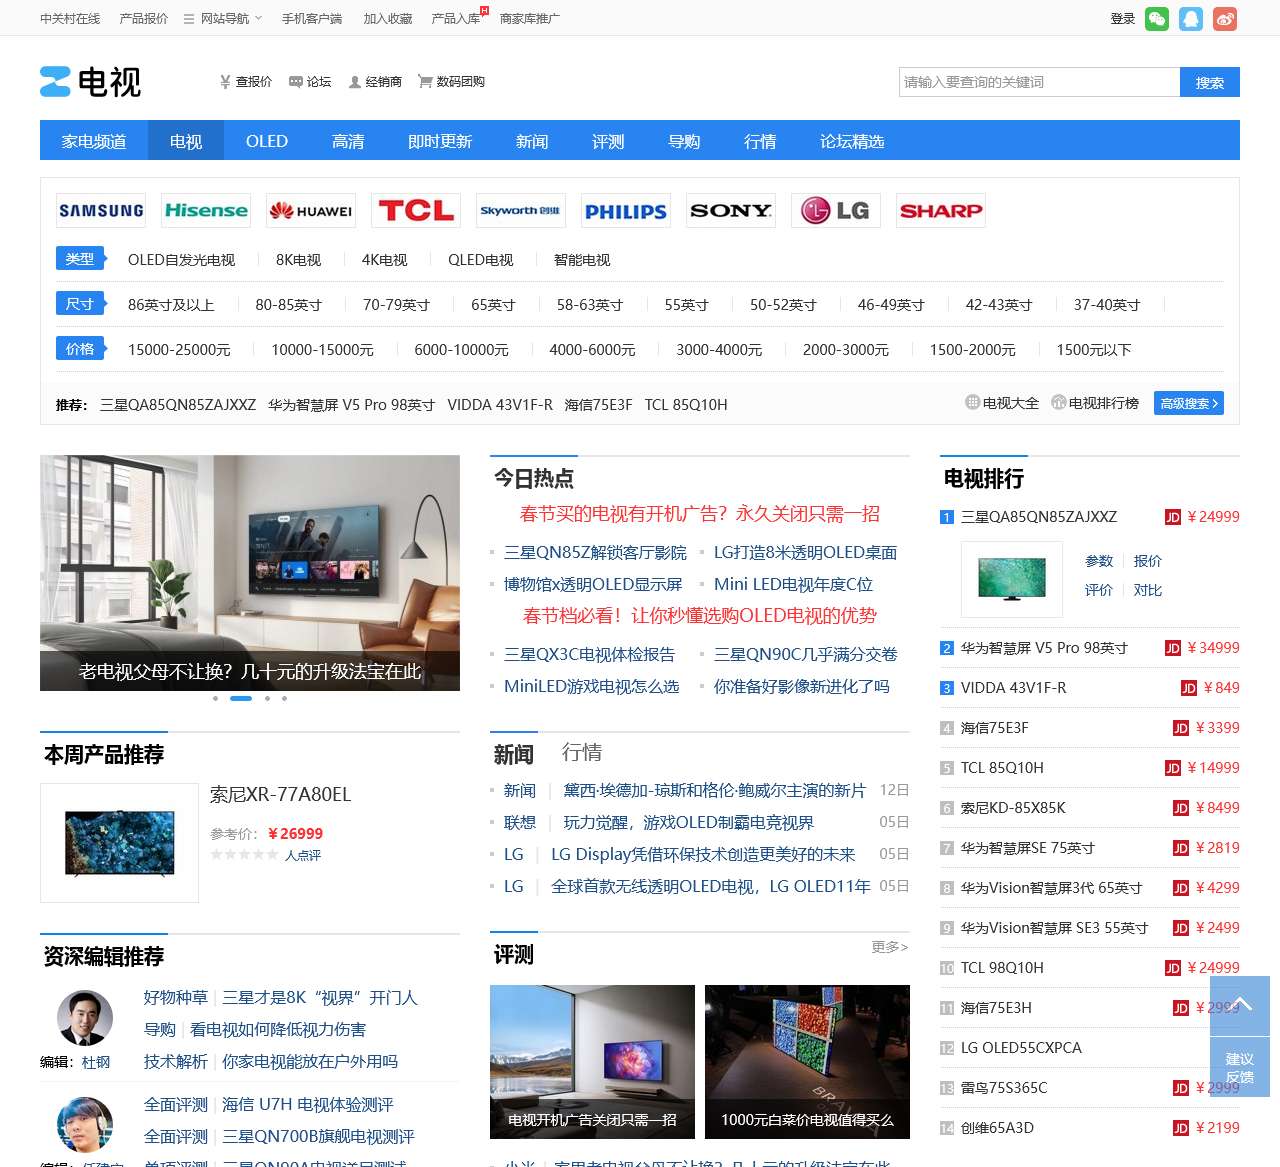Open the 产品入库 top bar link
This screenshot has height=1167, width=1280.
[x=456, y=18]
